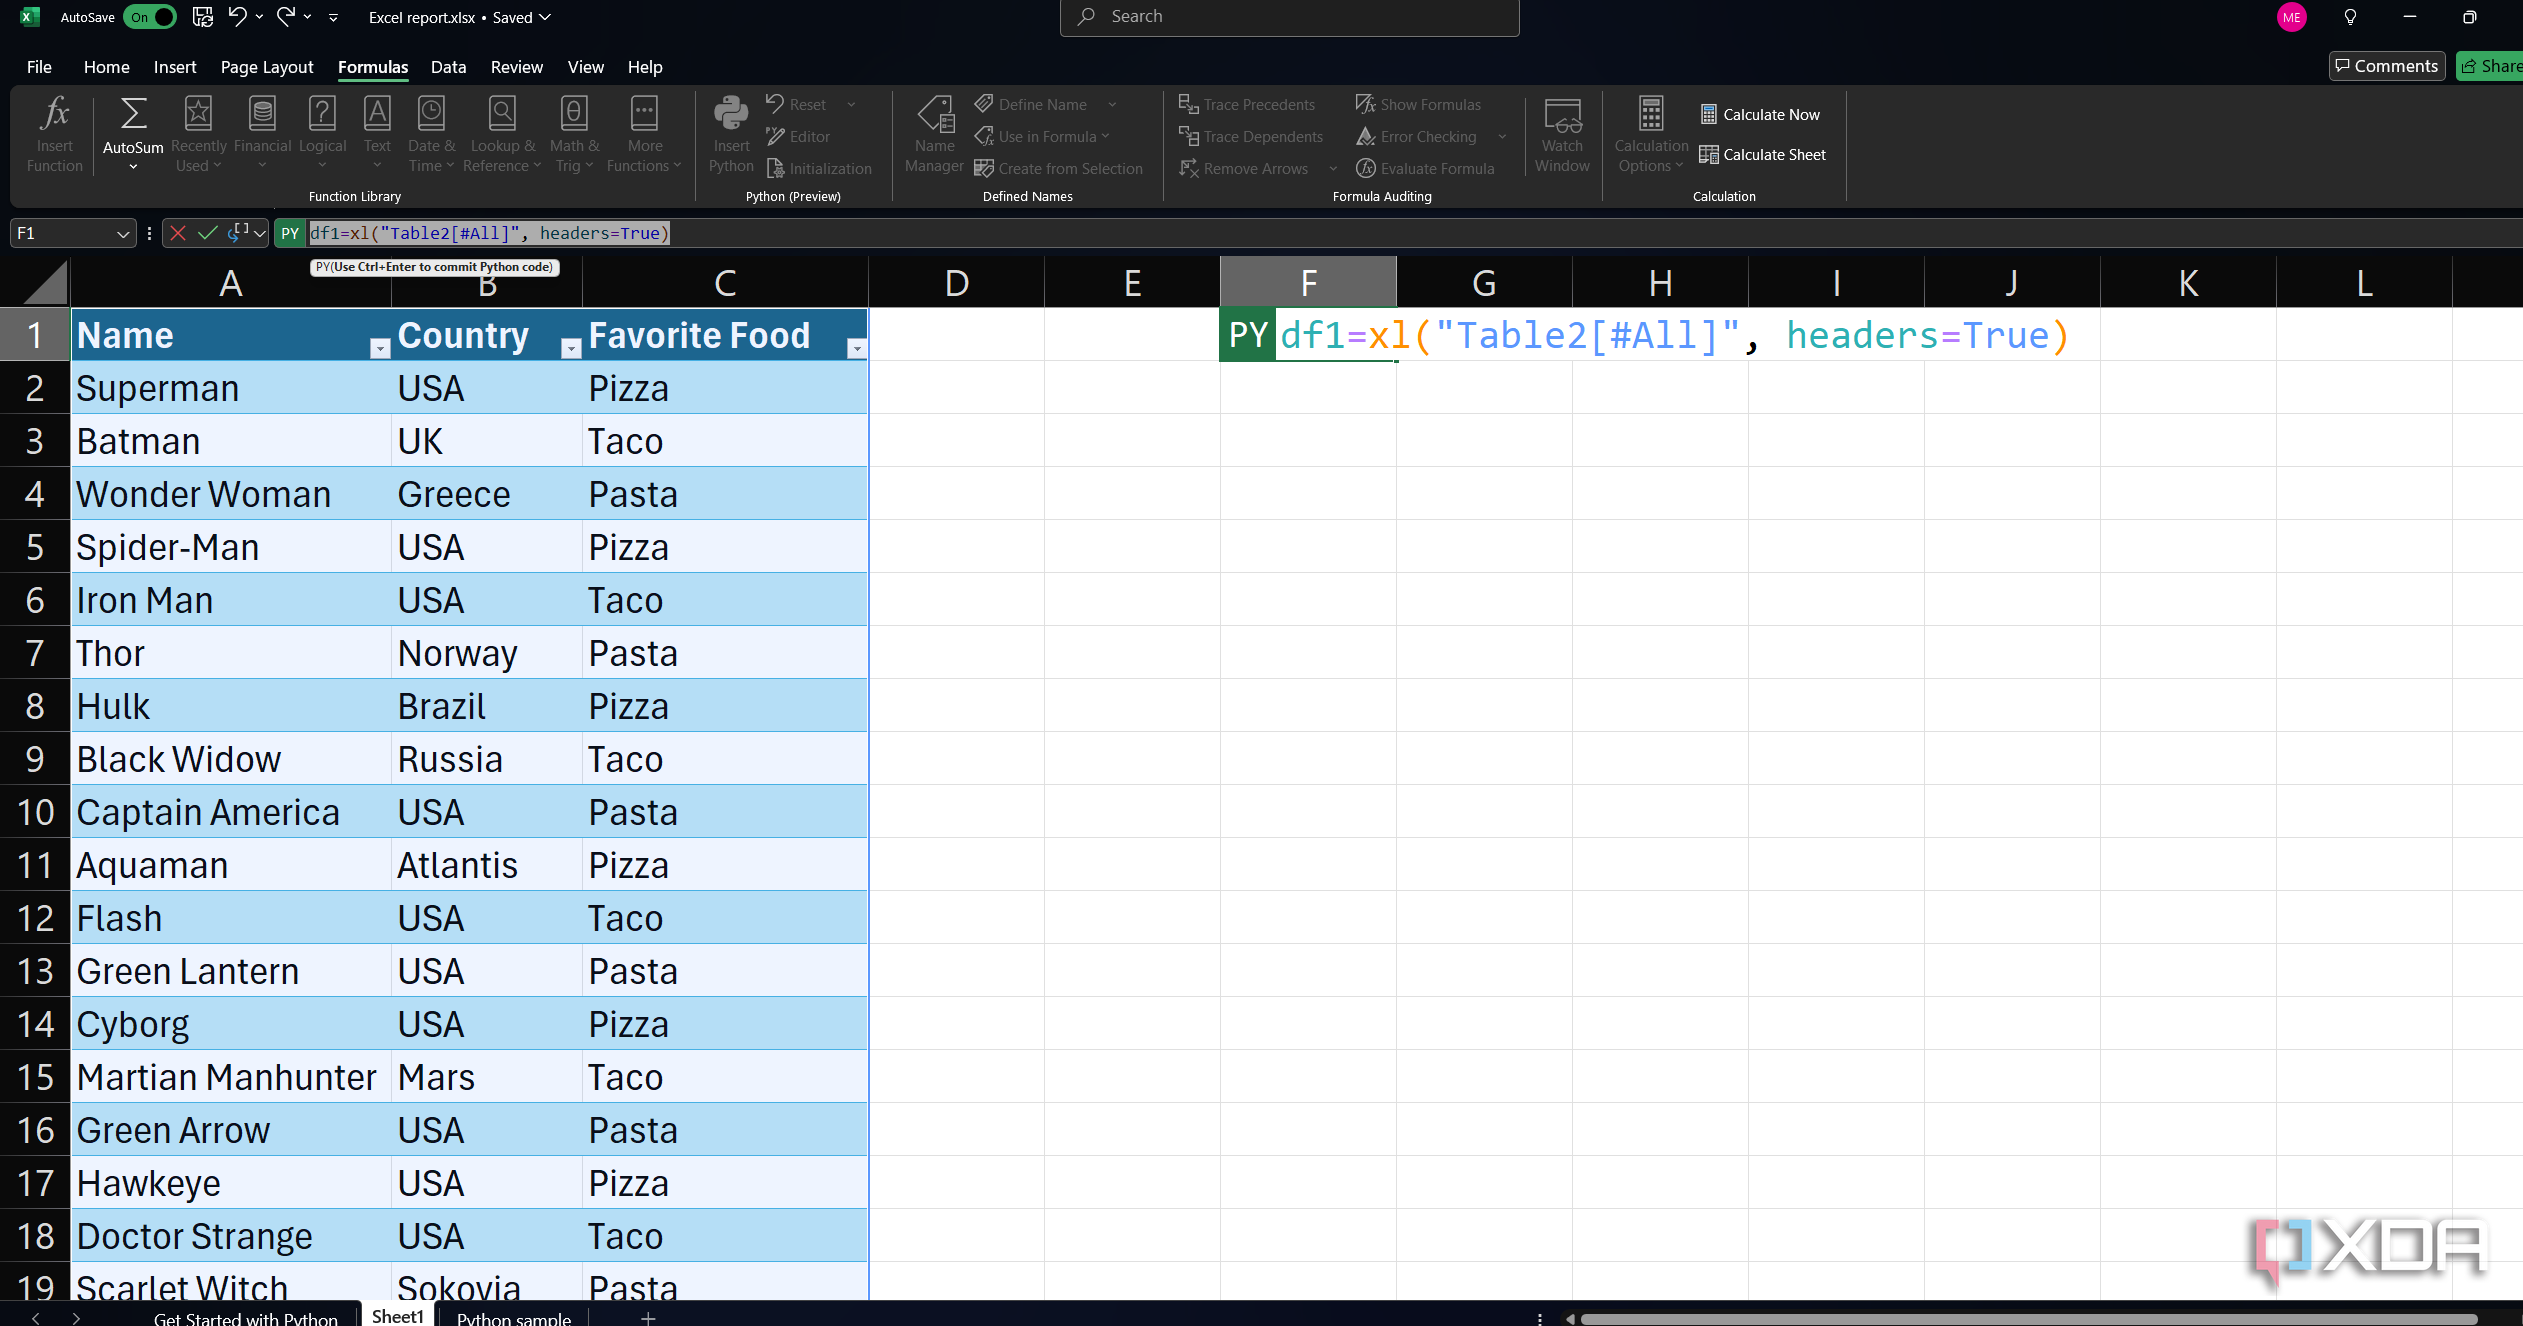This screenshot has height=1326, width=2523.
Task: Click the AutoSum sigma icon
Action: tap(133, 114)
